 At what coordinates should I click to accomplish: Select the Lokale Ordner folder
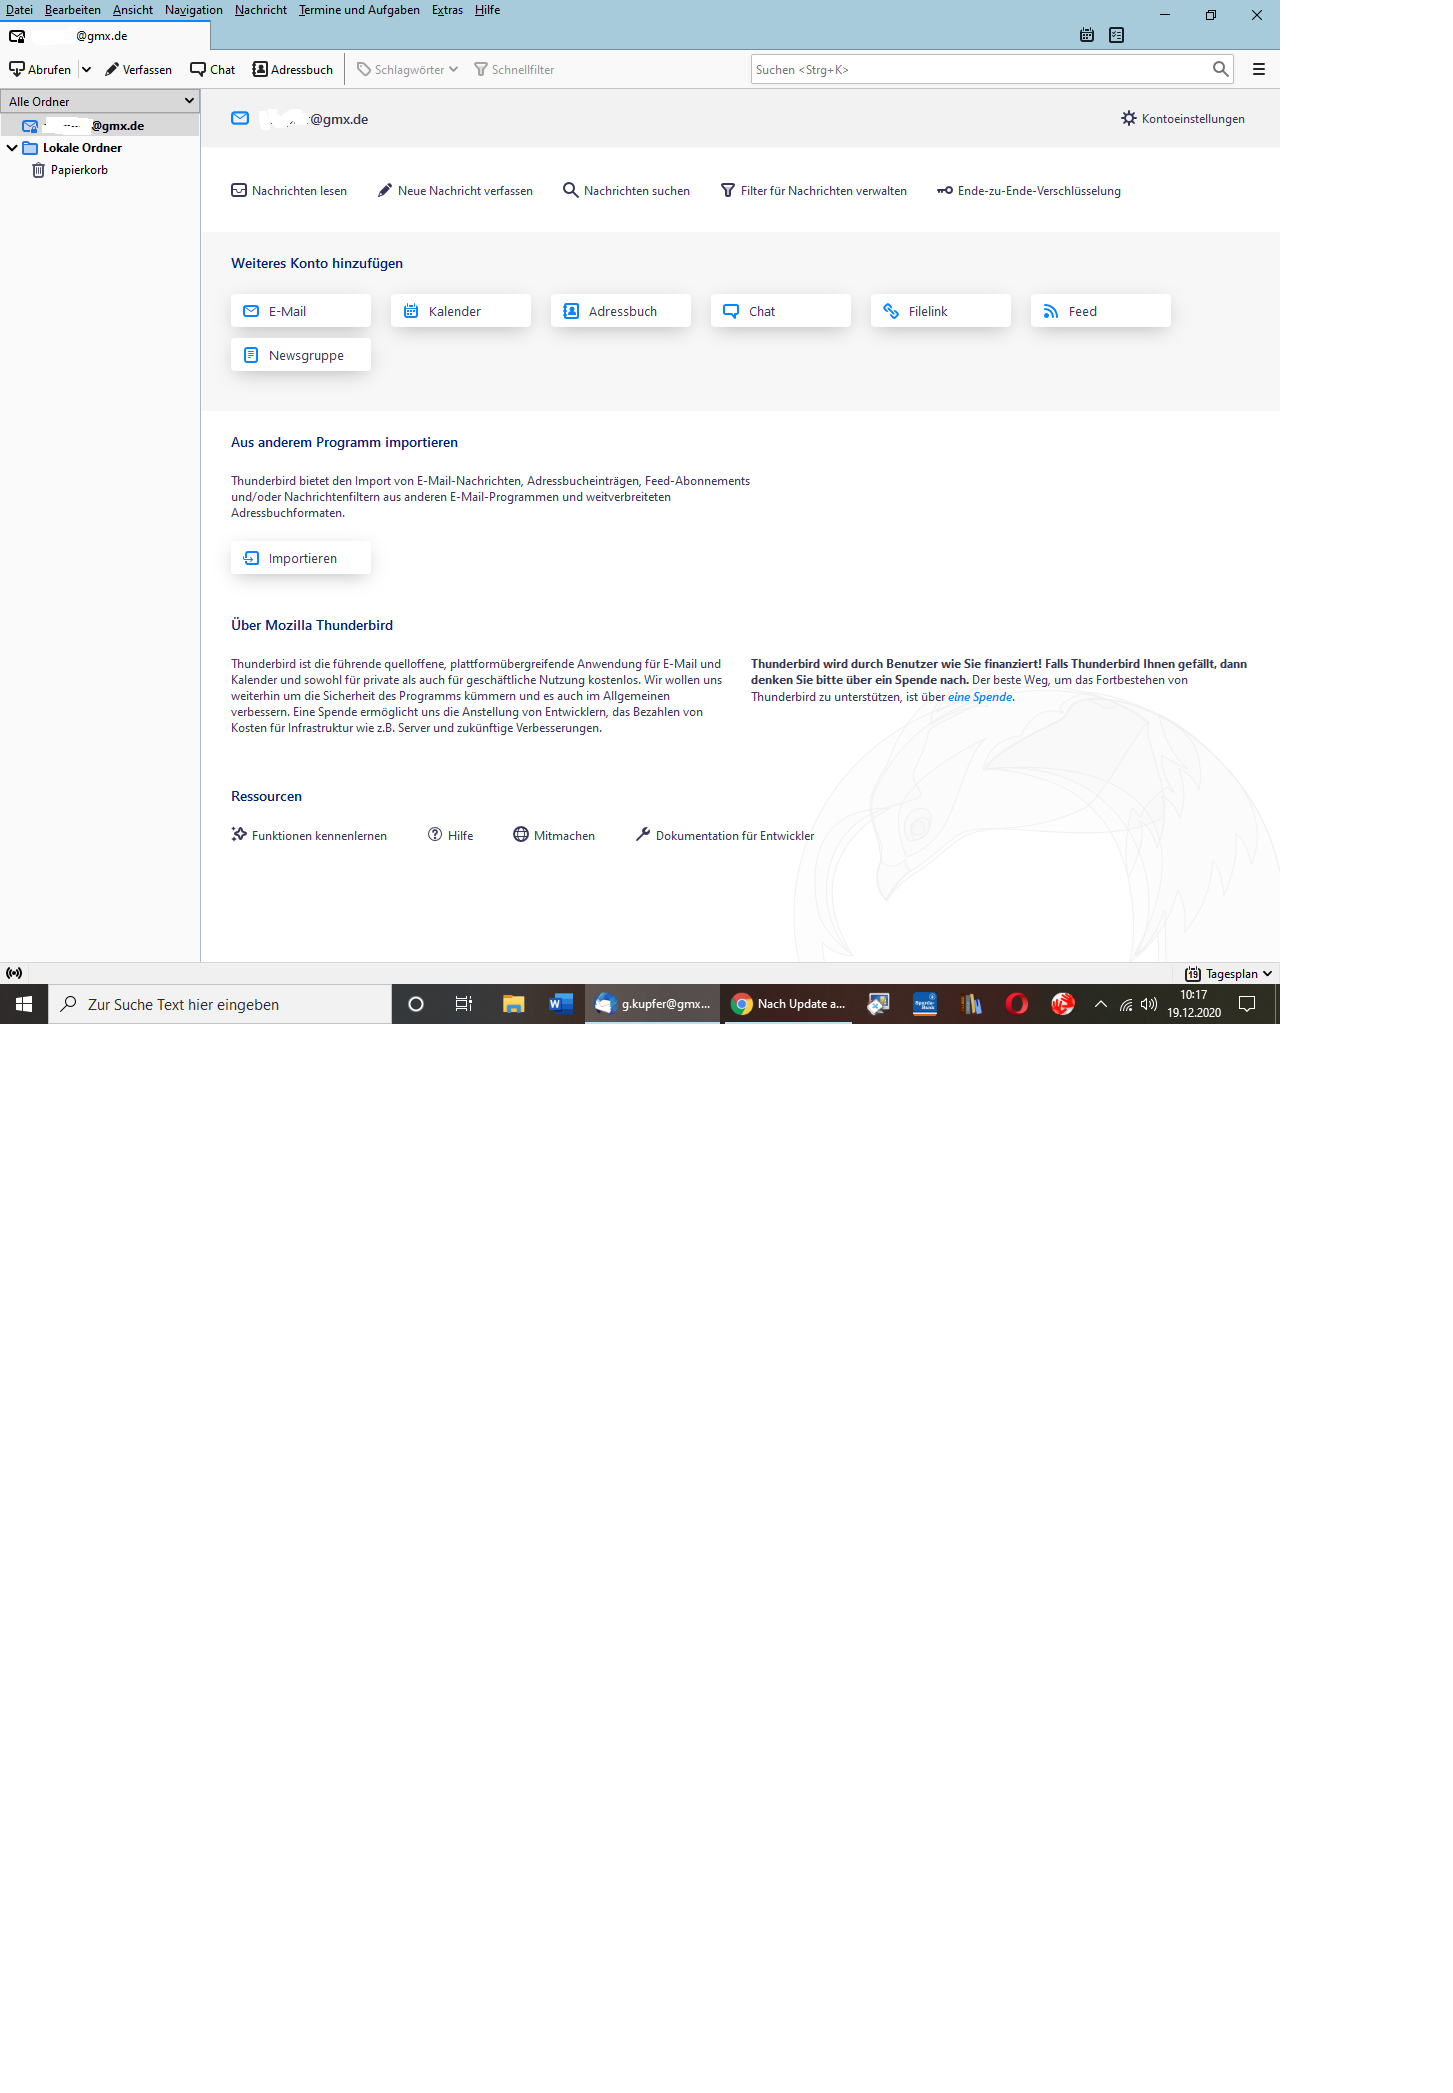pyautogui.click(x=82, y=148)
